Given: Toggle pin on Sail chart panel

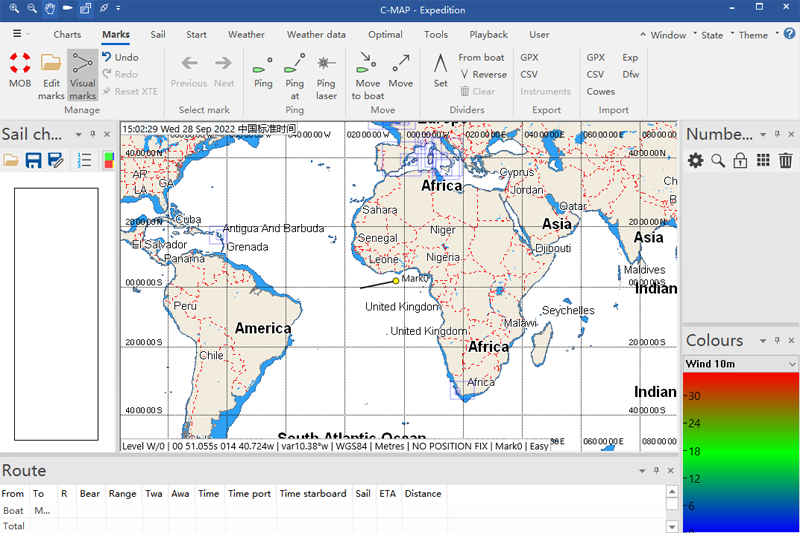Looking at the screenshot, I should pyautogui.click(x=91, y=134).
